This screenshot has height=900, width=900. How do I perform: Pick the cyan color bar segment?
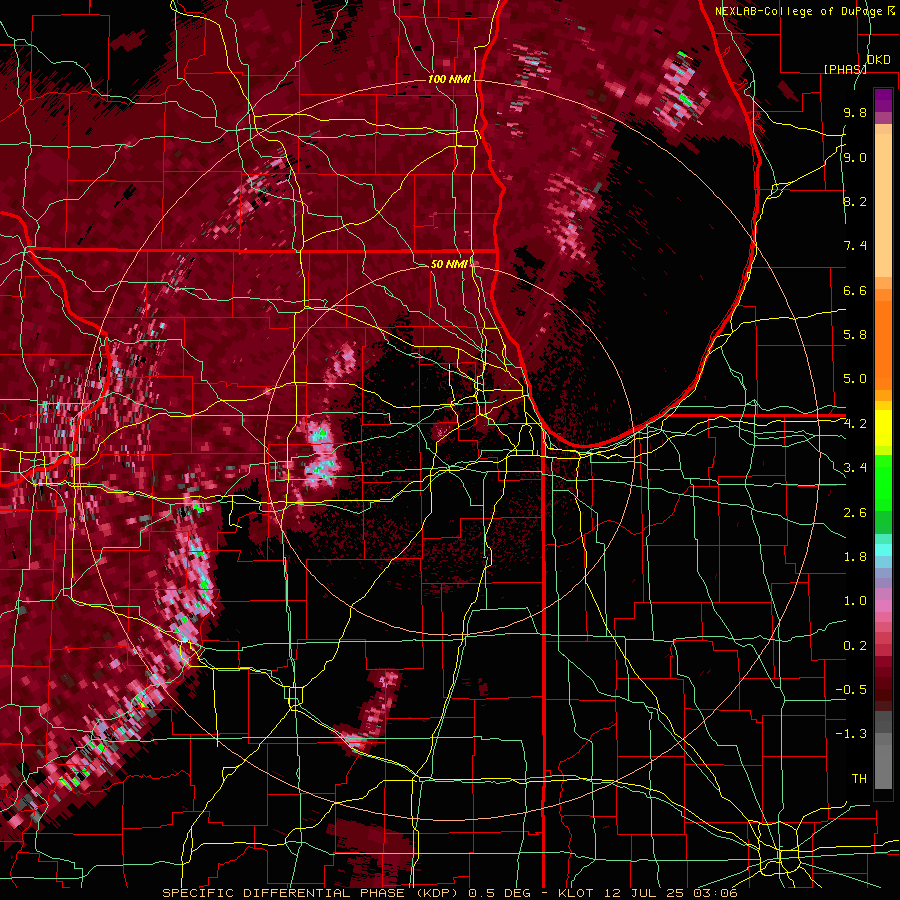(x=883, y=550)
